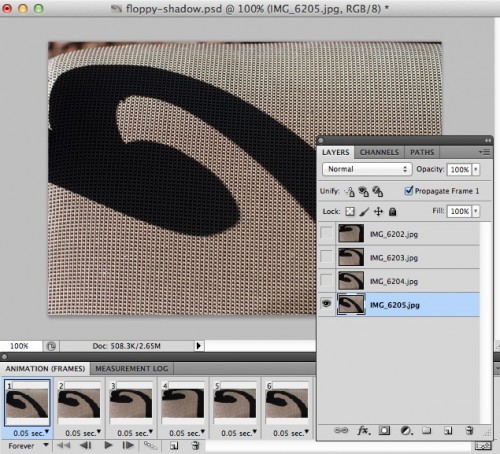Open the Normal blend mode dropdown
This screenshot has height=454, width=500.
pos(367,169)
